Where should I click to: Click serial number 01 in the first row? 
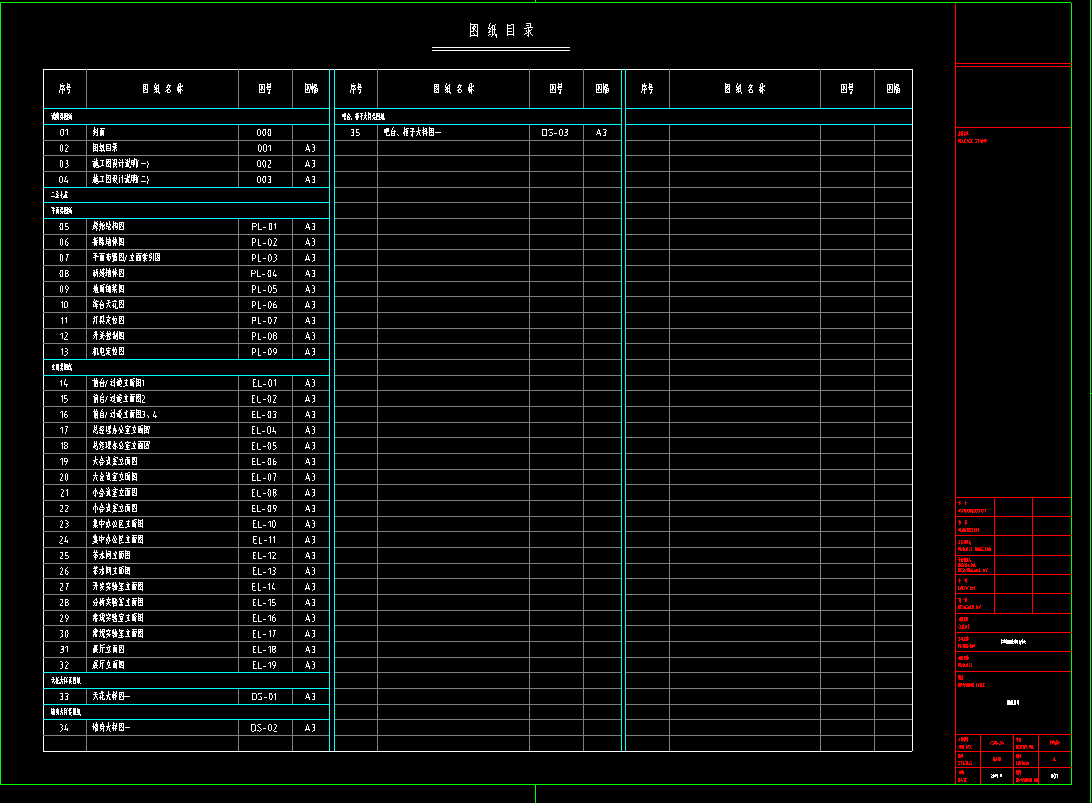tap(64, 132)
